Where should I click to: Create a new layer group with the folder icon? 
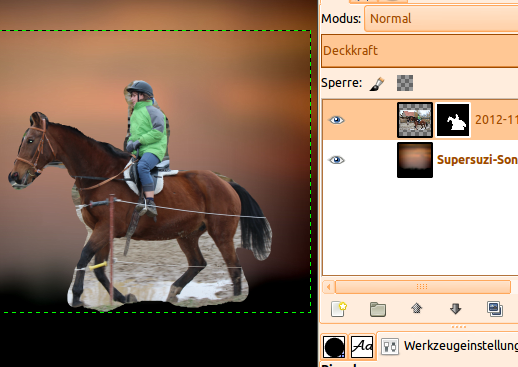(378, 309)
